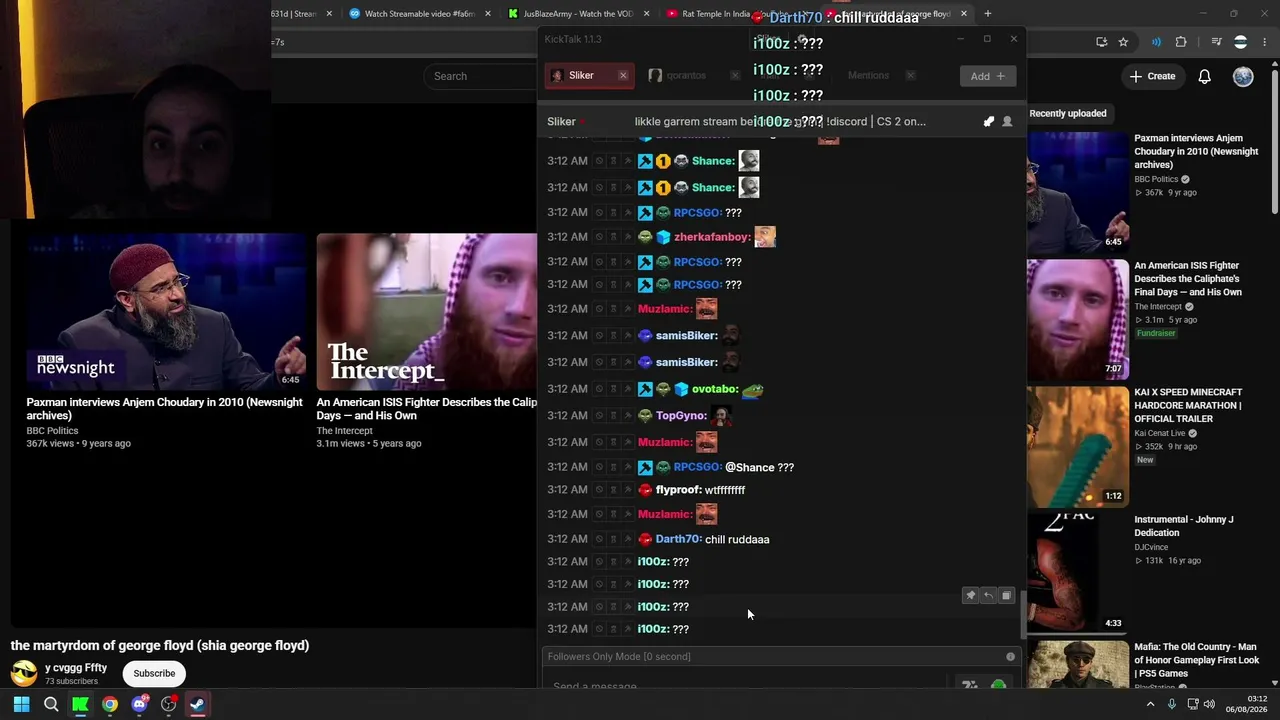Viewport: 1280px width, 720px height.
Task: Click the Add chatroom button
Action: tap(987, 76)
